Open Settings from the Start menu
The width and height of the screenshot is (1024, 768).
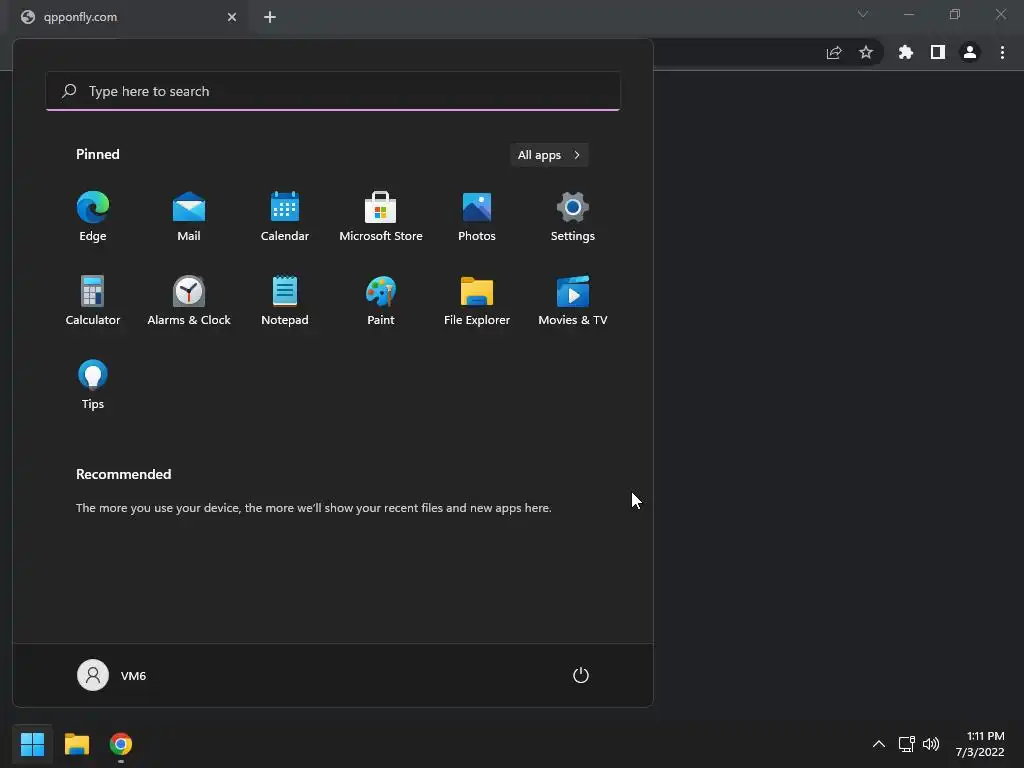[x=573, y=217]
